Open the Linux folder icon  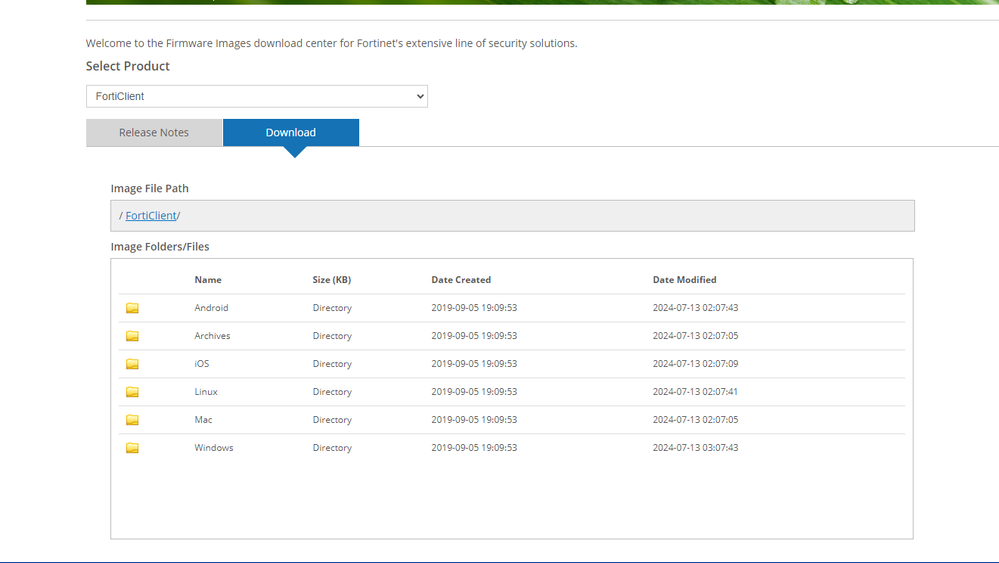[132, 392]
